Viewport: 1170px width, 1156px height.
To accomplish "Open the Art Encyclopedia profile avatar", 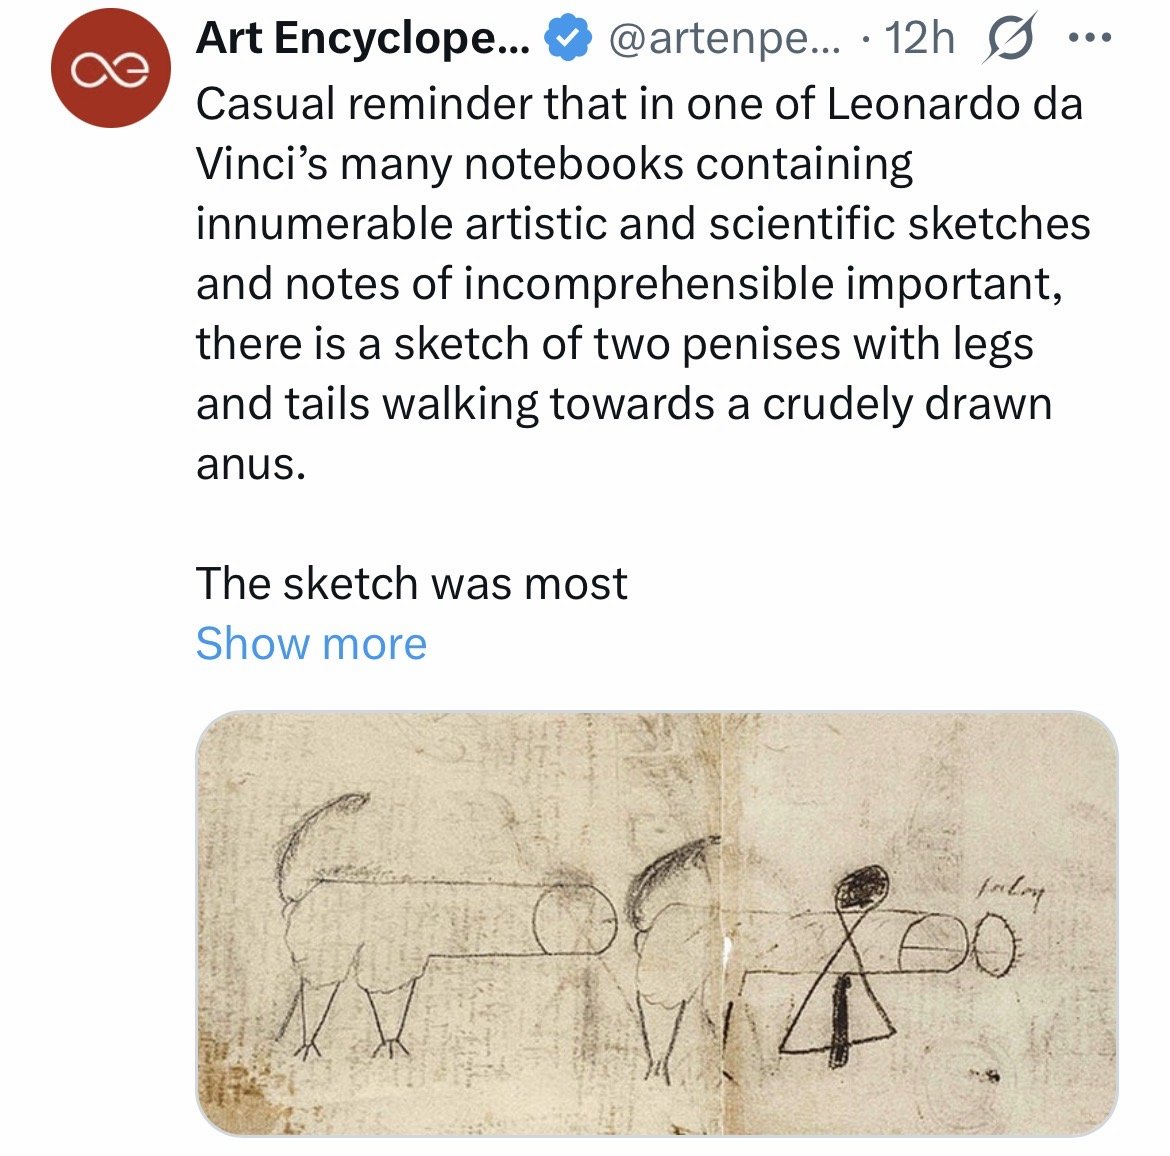I will pyautogui.click(x=111, y=68).
